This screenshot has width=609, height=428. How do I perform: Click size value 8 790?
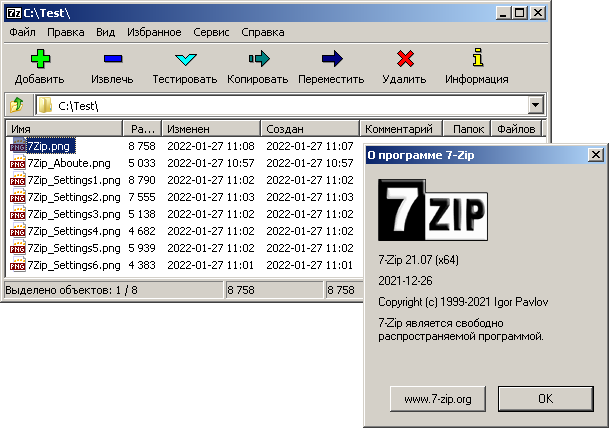(142, 180)
